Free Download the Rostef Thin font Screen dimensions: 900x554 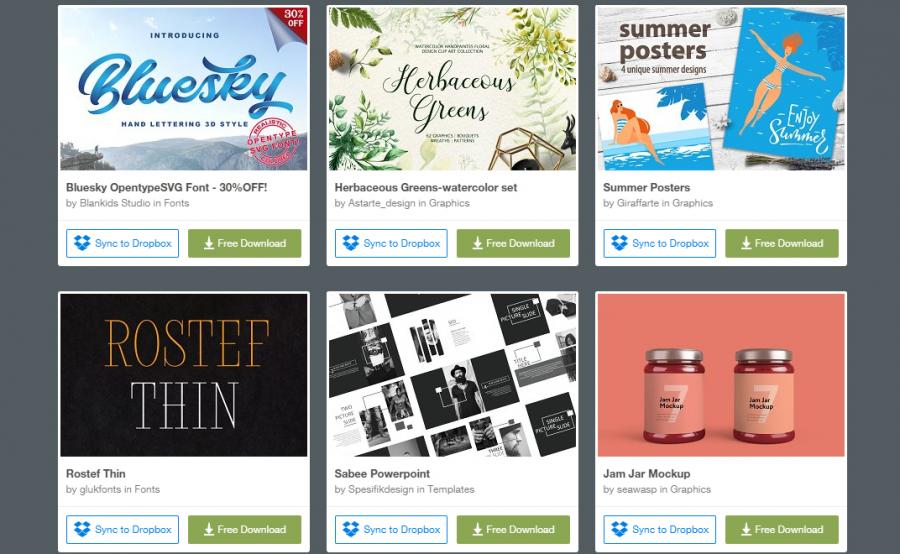(245, 529)
